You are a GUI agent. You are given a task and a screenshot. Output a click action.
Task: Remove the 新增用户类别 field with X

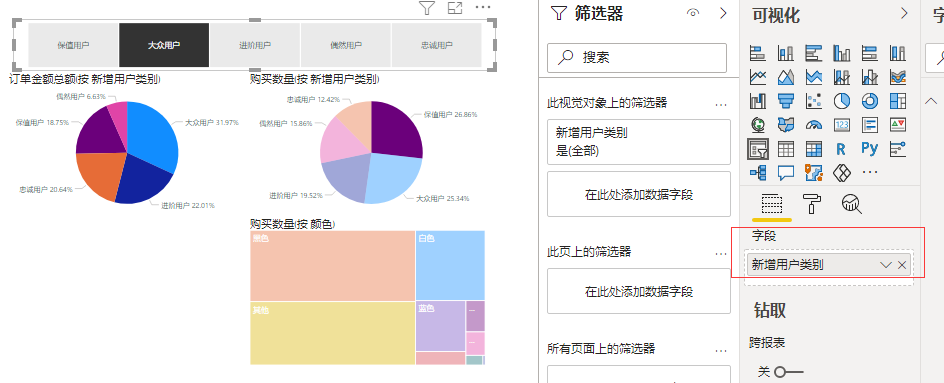coord(902,265)
